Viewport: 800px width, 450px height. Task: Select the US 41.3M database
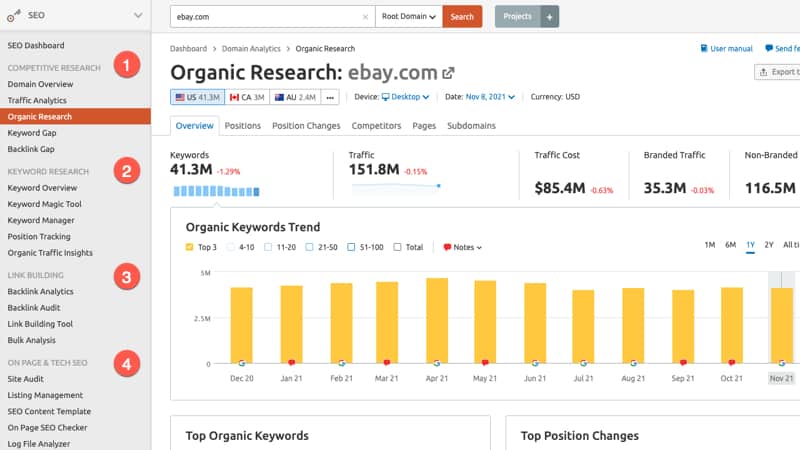click(197, 97)
